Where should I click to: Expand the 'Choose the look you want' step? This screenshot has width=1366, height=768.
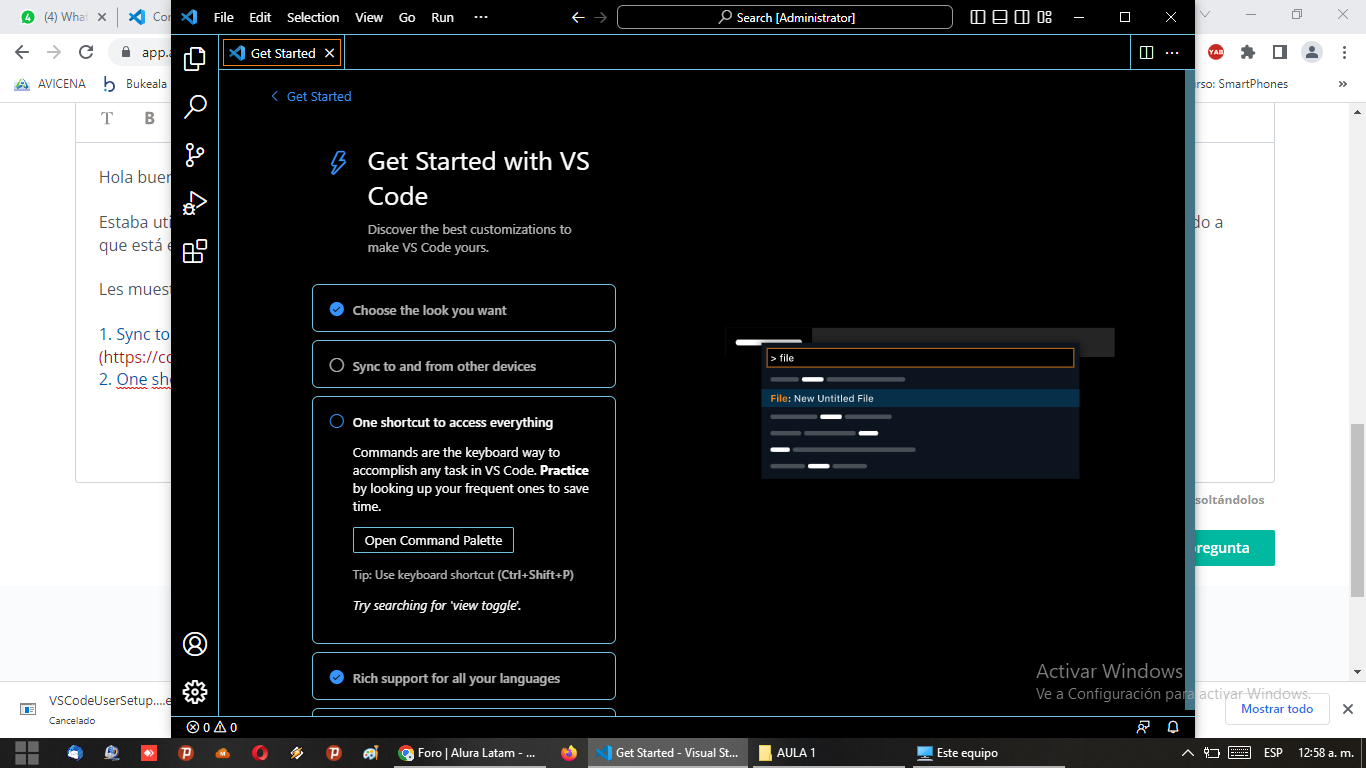pyautogui.click(x=464, y=308)
